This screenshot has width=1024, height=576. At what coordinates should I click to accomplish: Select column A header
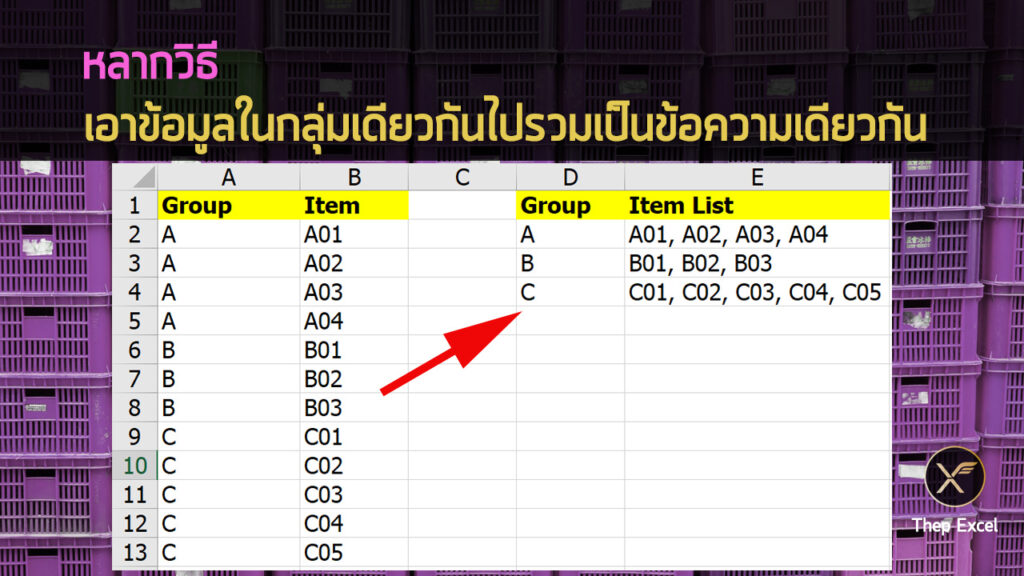[x=228, y=178]
